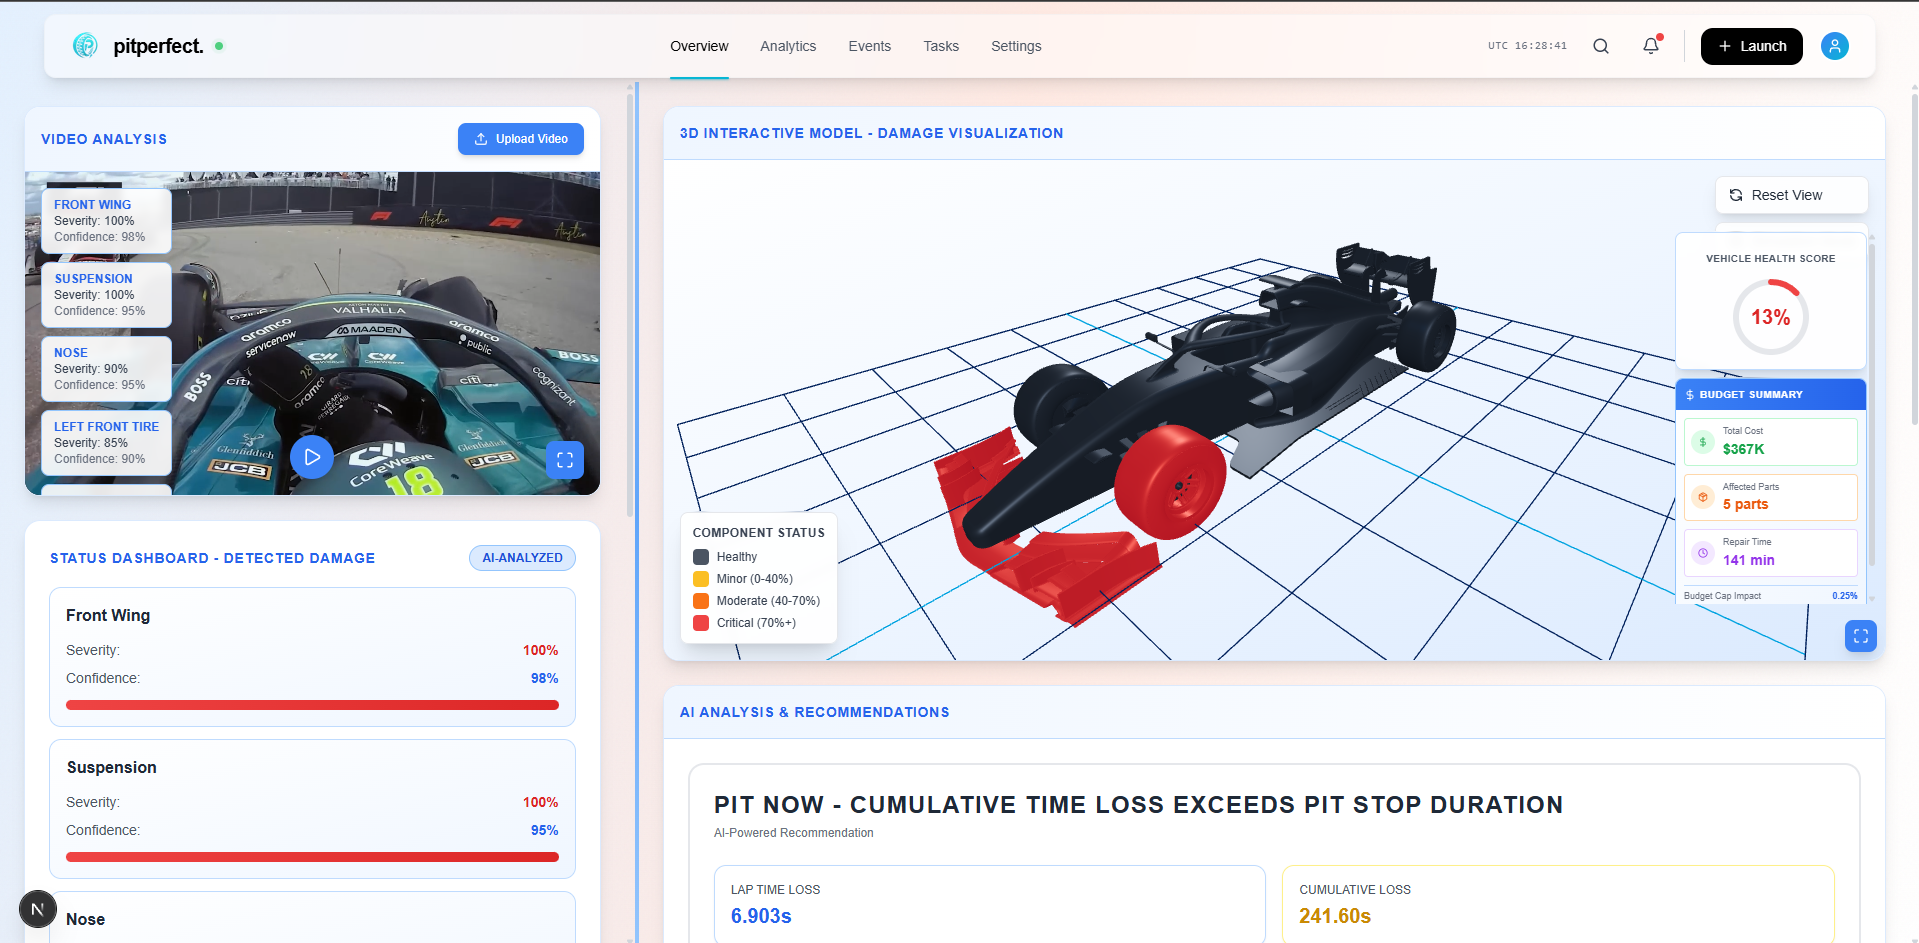
Task: Navigate to the Settings tab
Action: 1016,46
